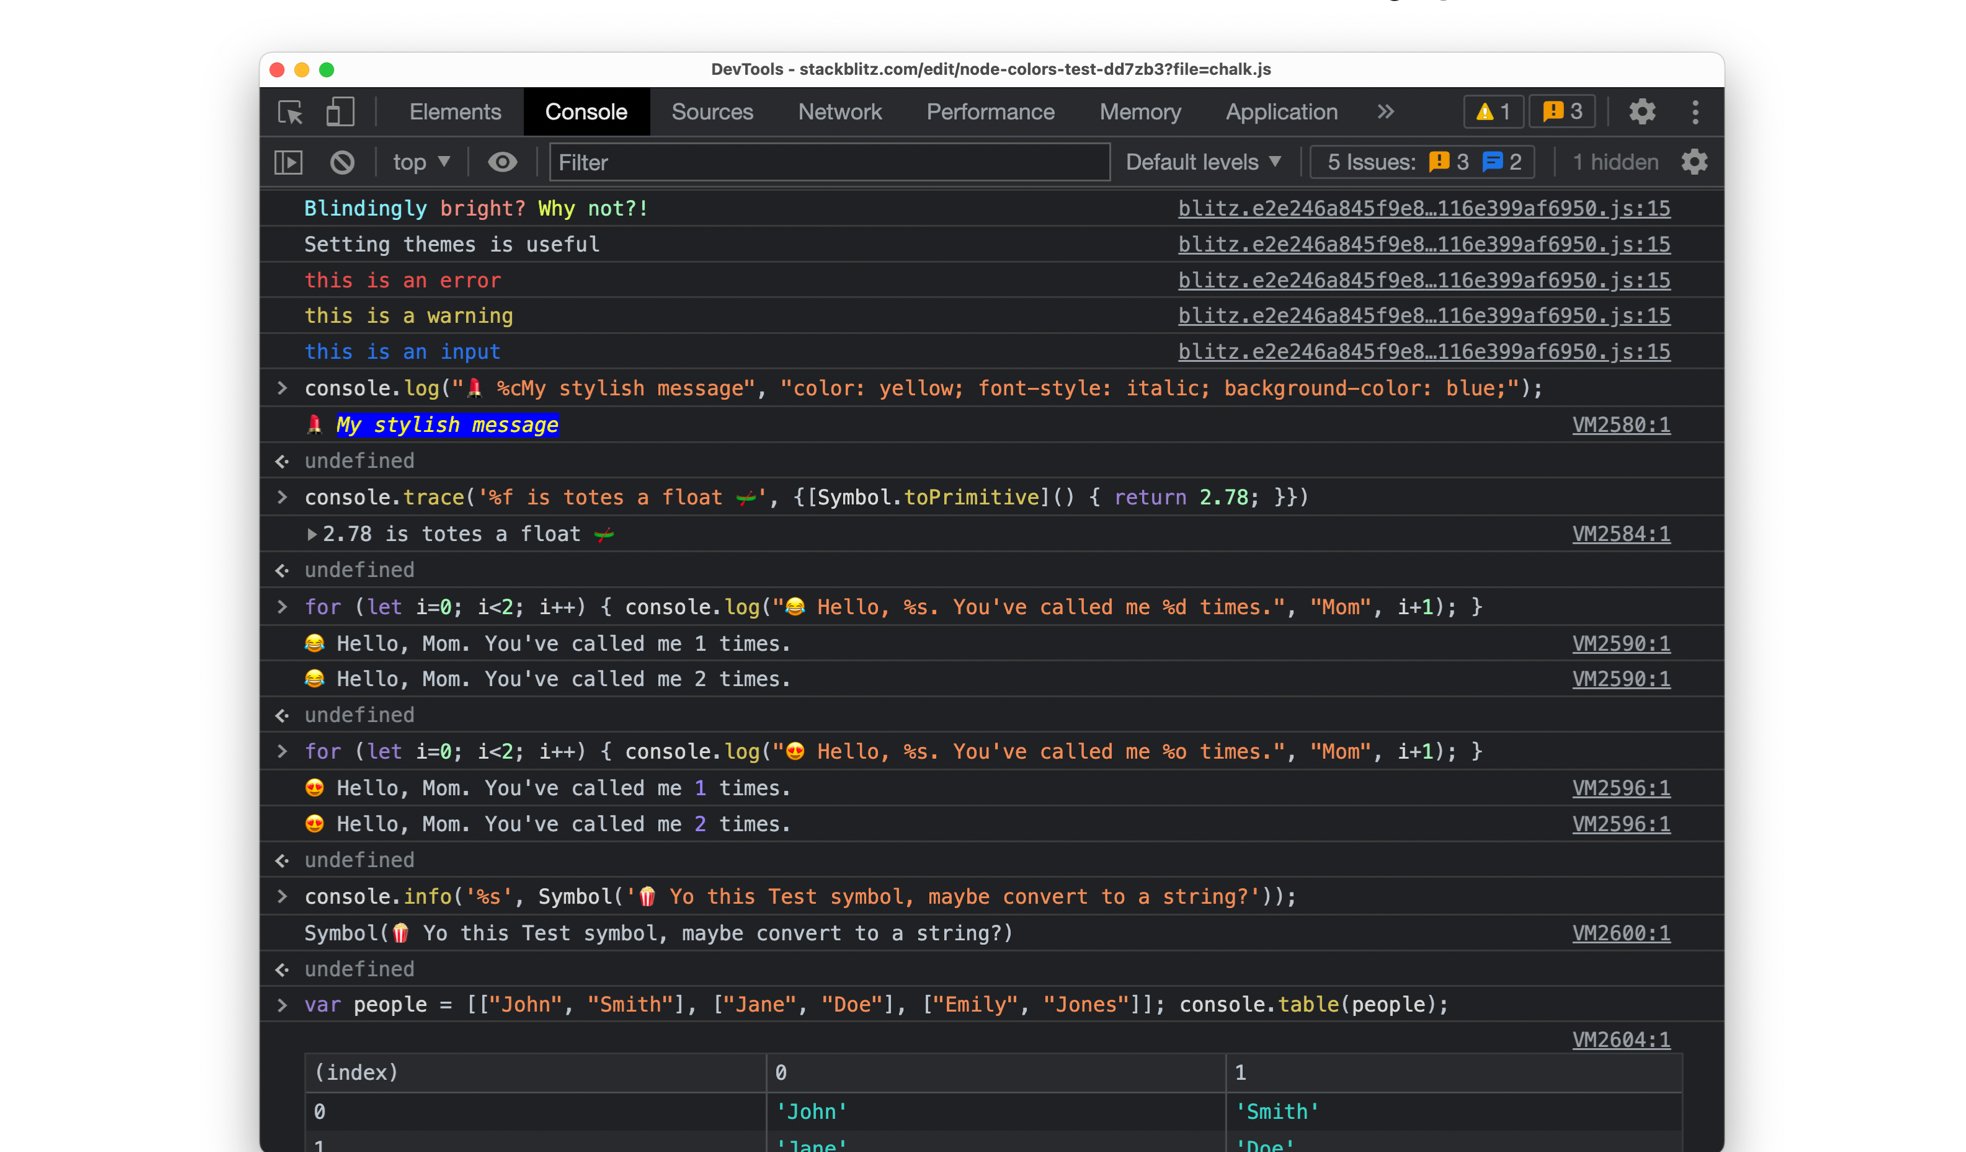
Task: Open DevTools settings gear in the tab bar
Action: 1642,112
